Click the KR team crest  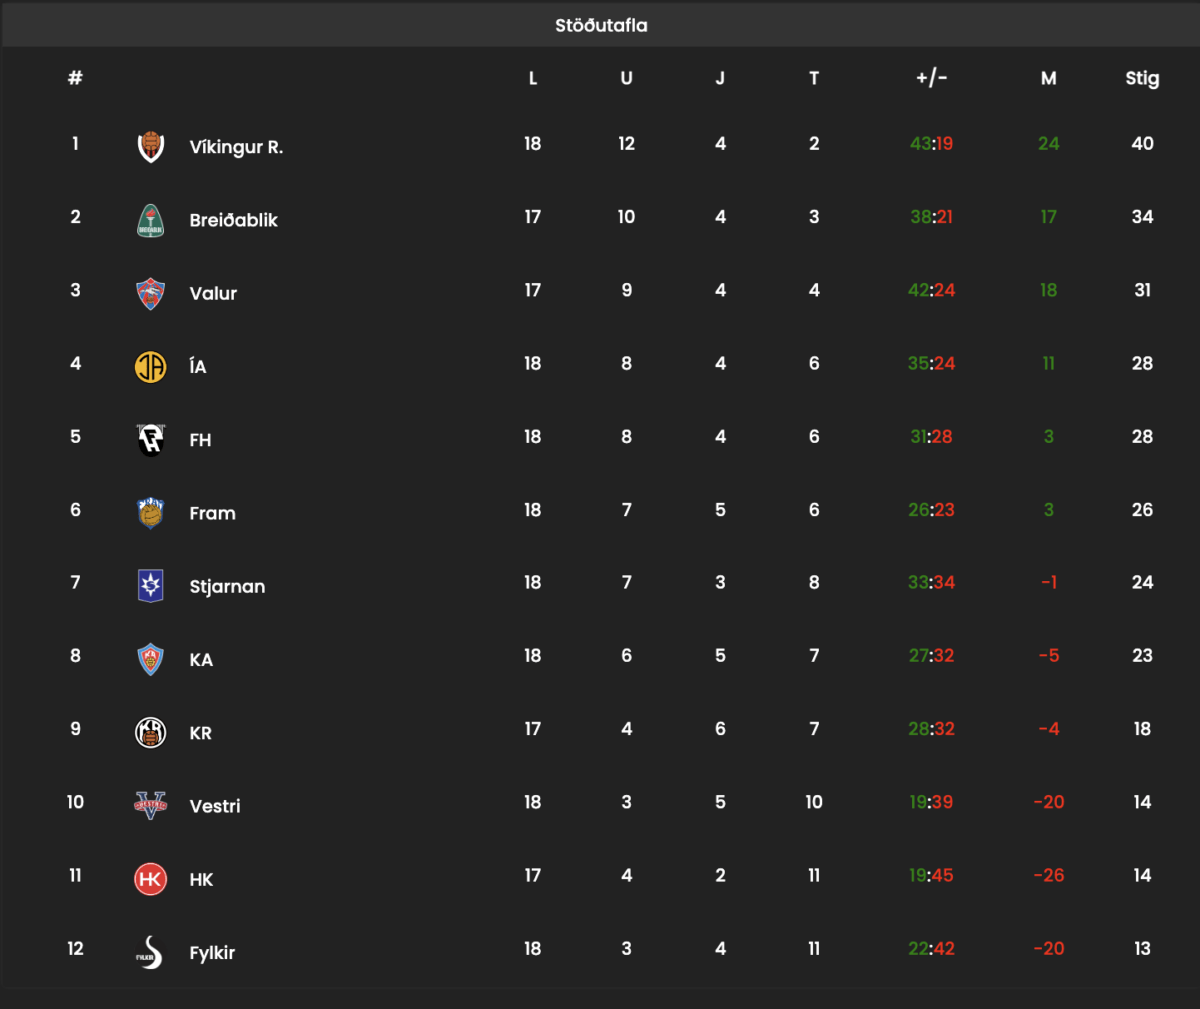click(x=150, y=733)
